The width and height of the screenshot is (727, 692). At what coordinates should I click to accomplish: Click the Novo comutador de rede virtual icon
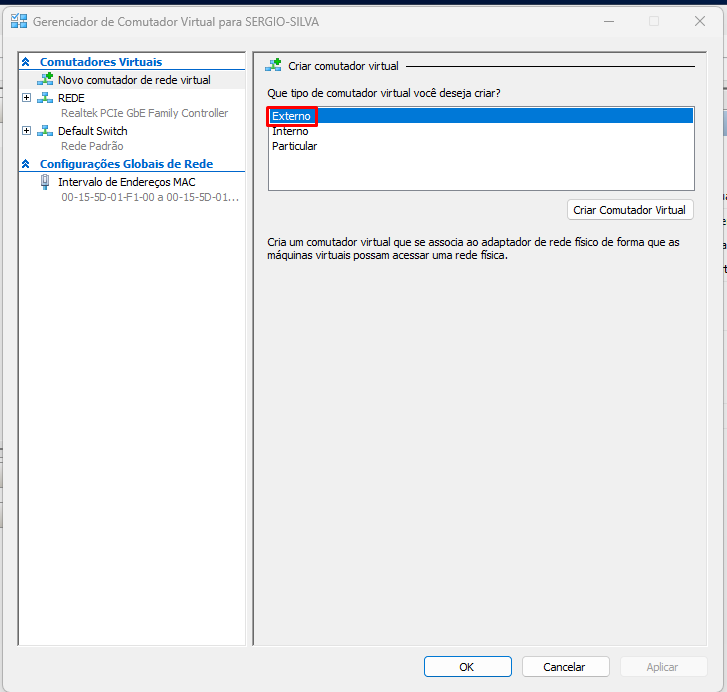tap(45, 79)
